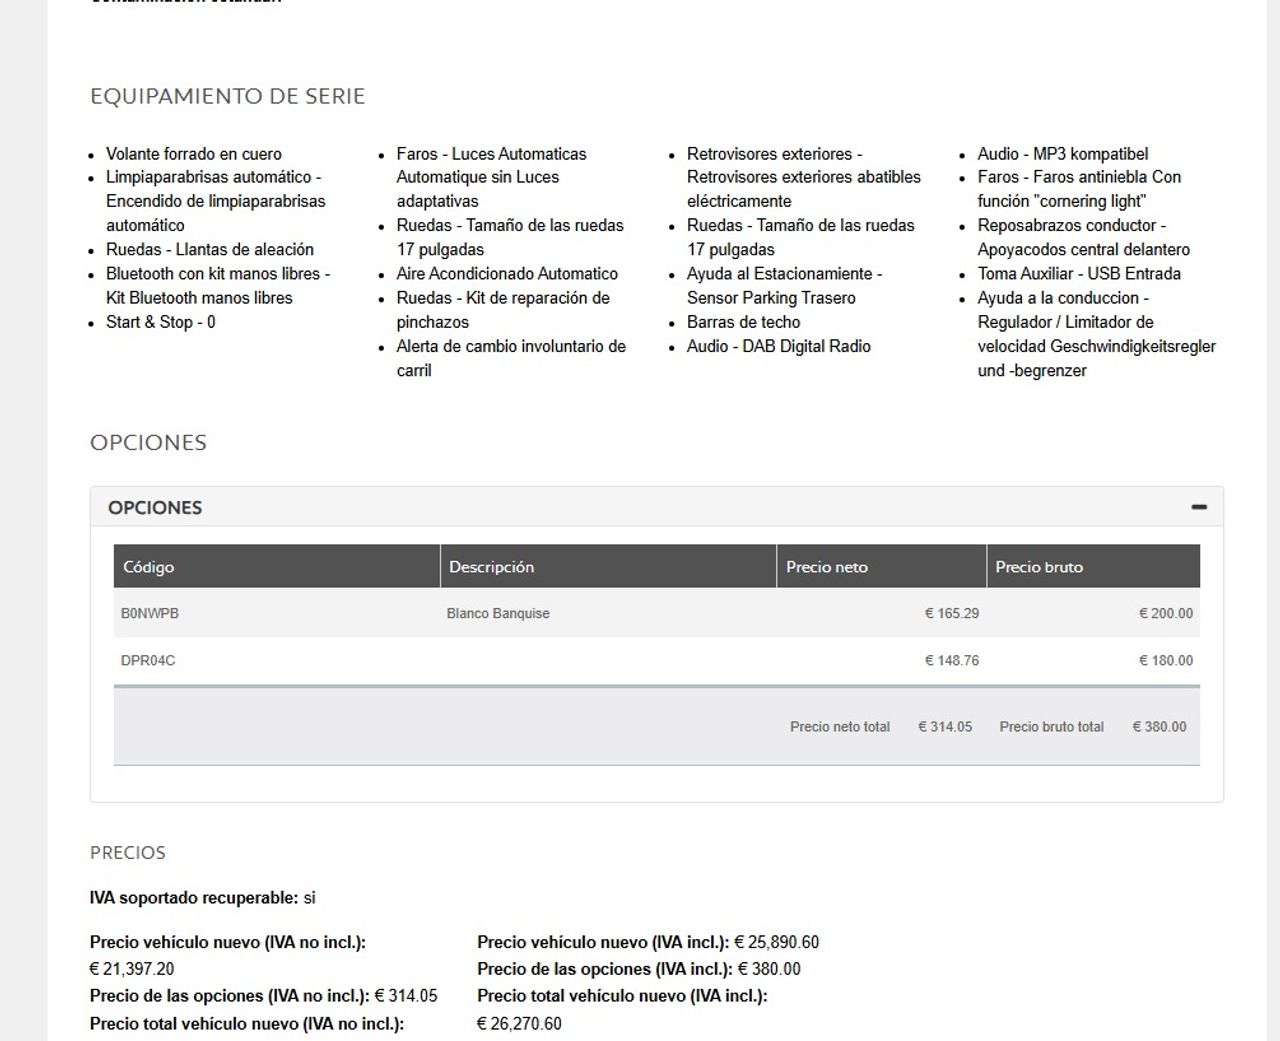Click the OPCIONES section heading above the panel

coord(148,442)
